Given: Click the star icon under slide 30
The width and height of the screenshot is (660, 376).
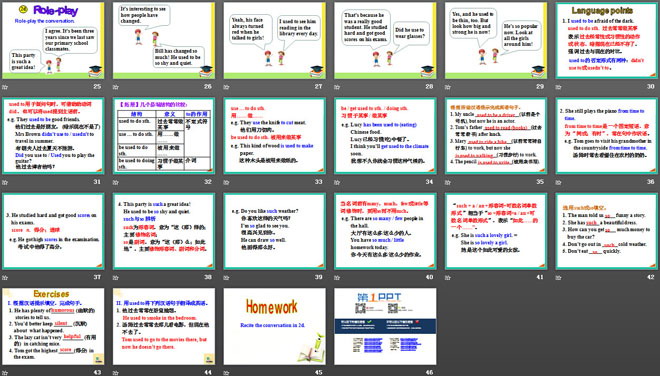Looking at the screenshot, I should coord(559,87).
